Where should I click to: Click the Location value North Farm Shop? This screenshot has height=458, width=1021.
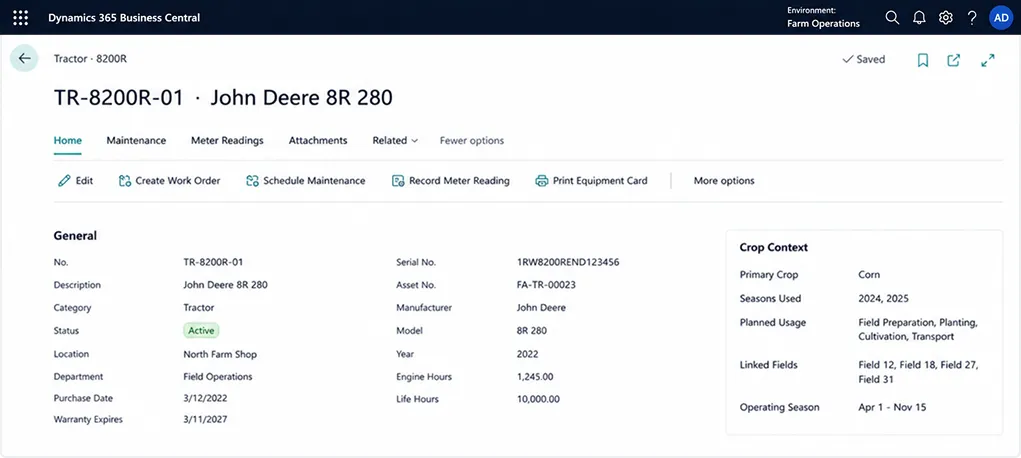220,354
